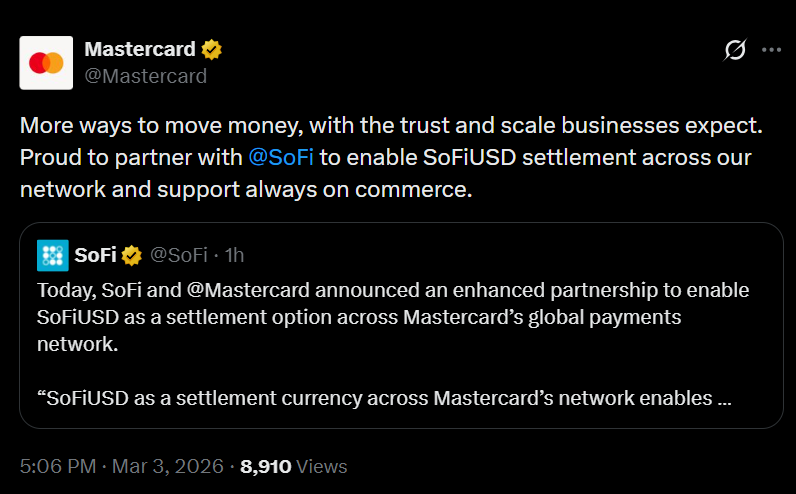
Task: Click gray @SoFi handle in quoted post
Action: click(179, 256)
